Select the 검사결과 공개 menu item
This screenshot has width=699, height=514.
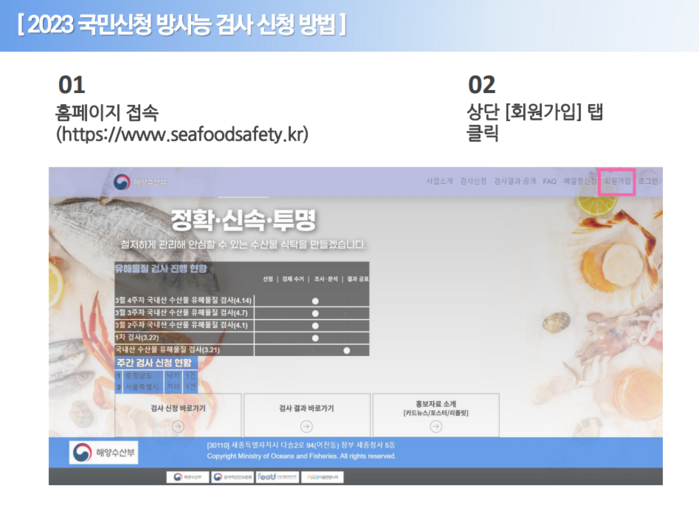tap(515, 181)
